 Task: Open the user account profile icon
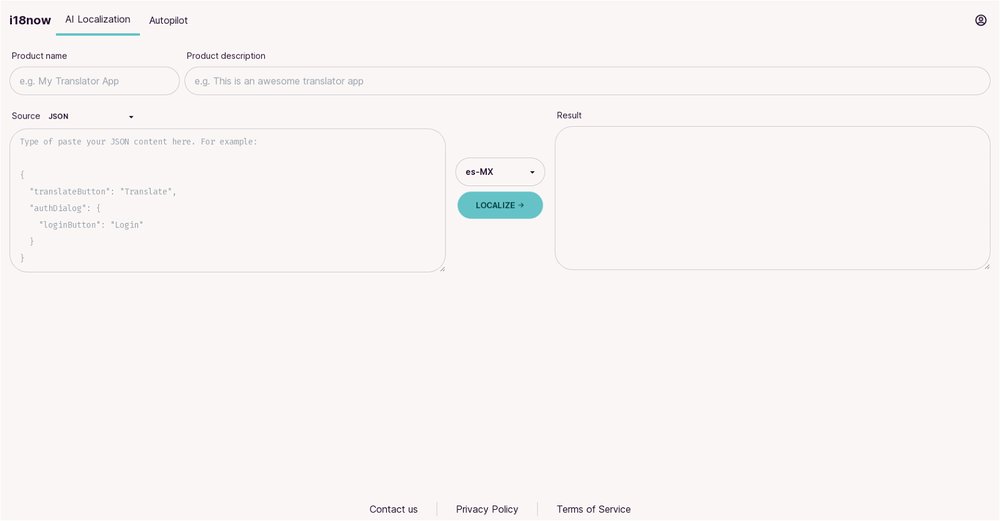click(980, 20)
